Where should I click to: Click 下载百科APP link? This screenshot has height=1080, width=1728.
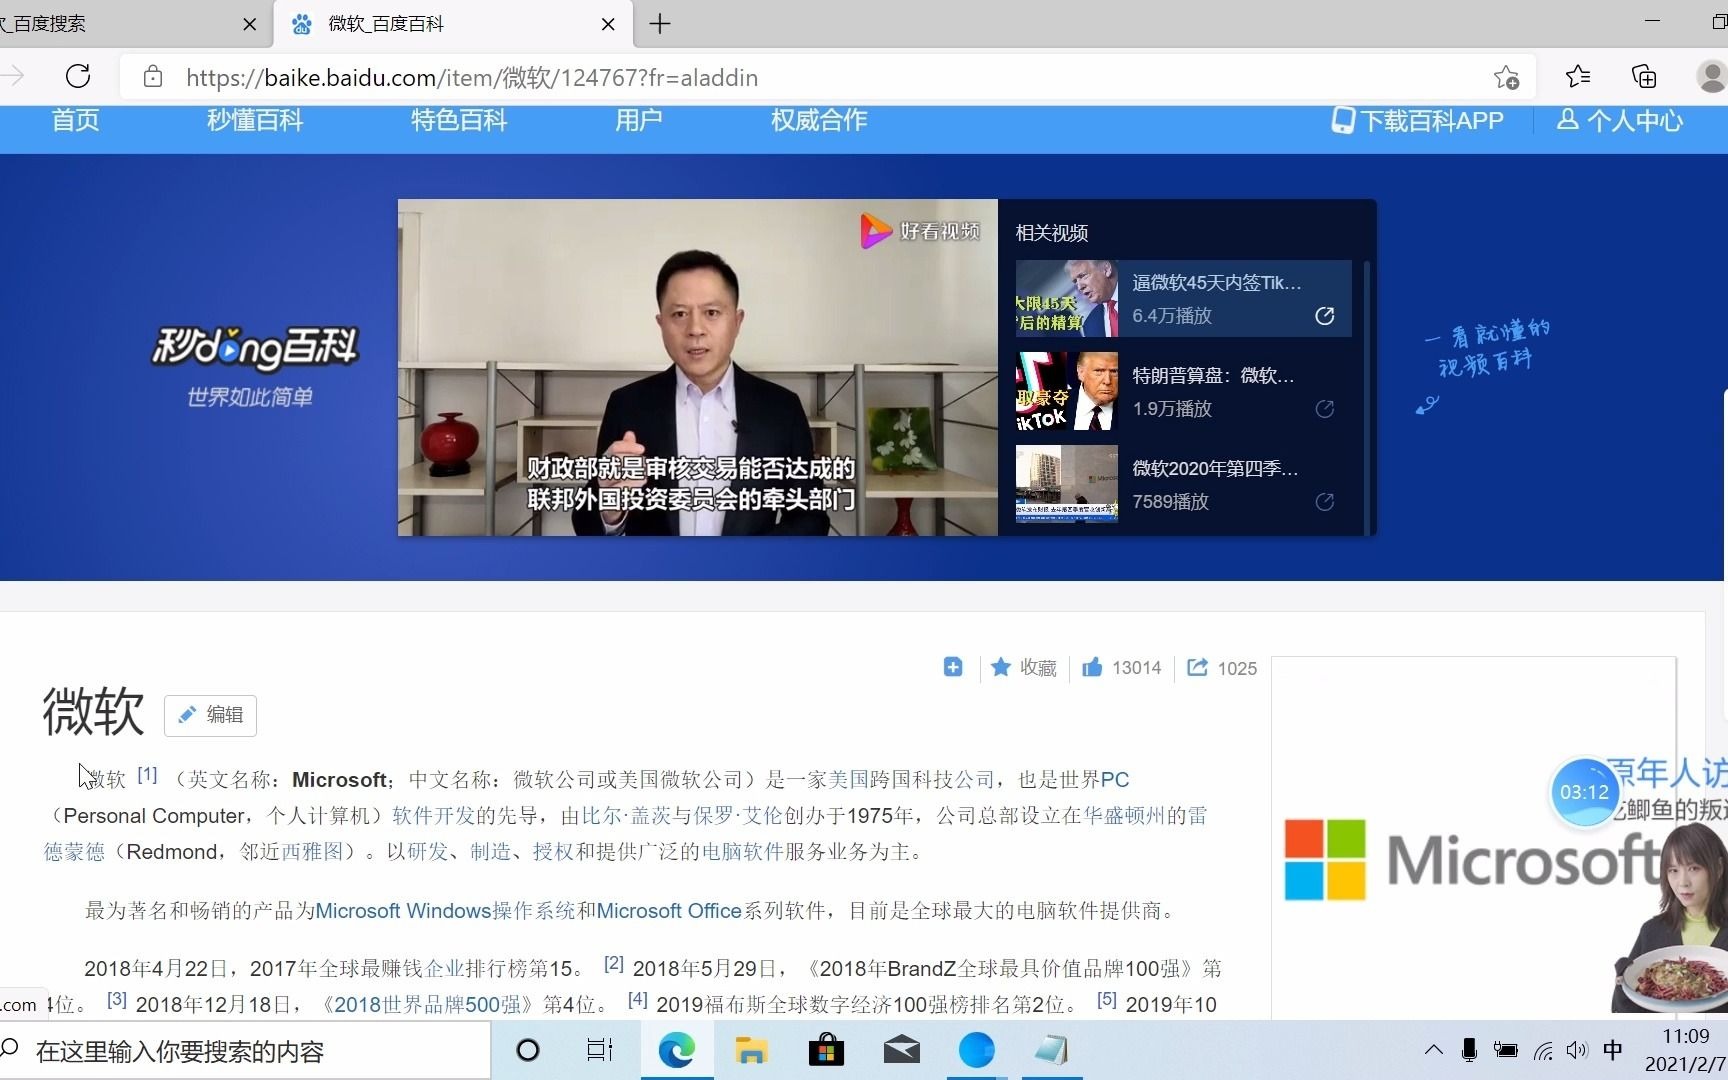(x=1418, y=121)
